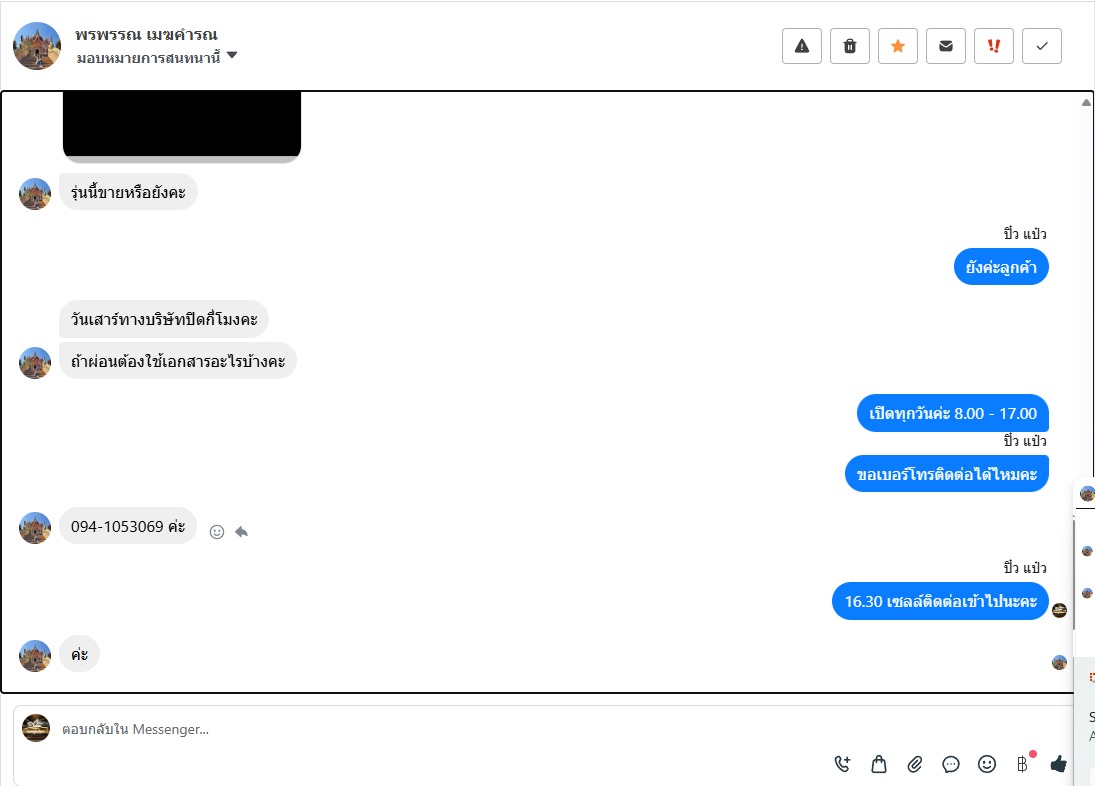This screenshot has height=786, width=1095.
Task: Open the baht payment request icon
Action: coord(1022,764)
